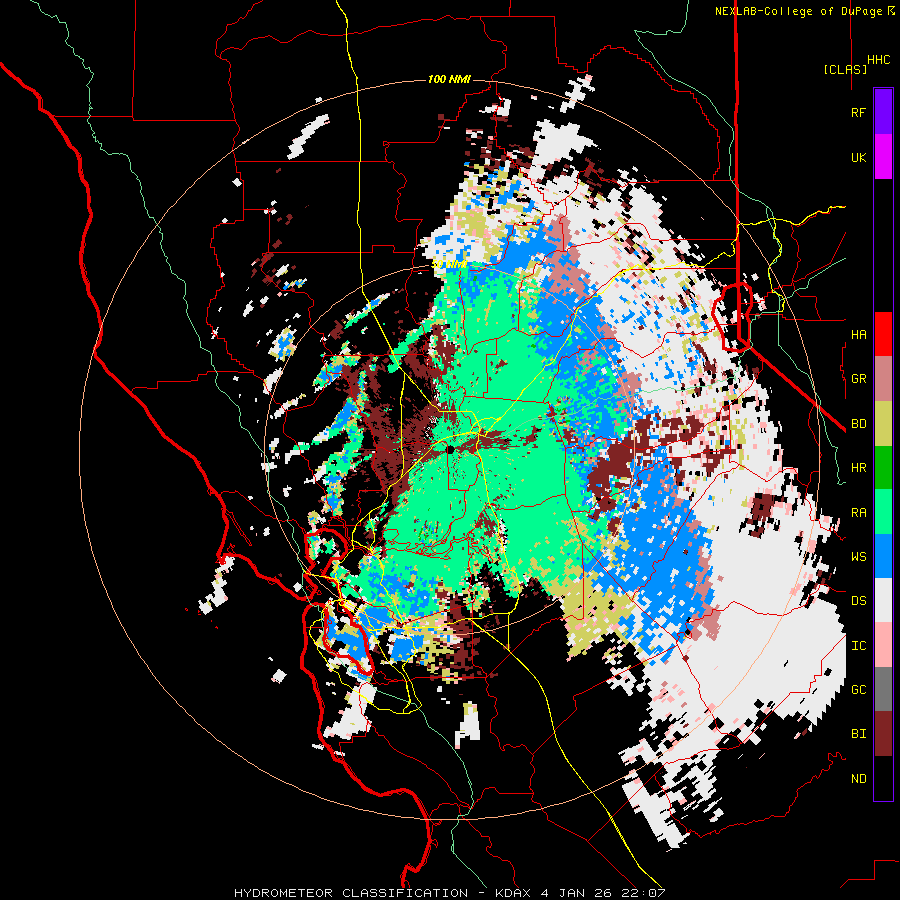Viewport: 900px width, 900px height.
Task: Click the blue WS wet snow swatch
Action: pyautogui.click(x=883, y=557)
